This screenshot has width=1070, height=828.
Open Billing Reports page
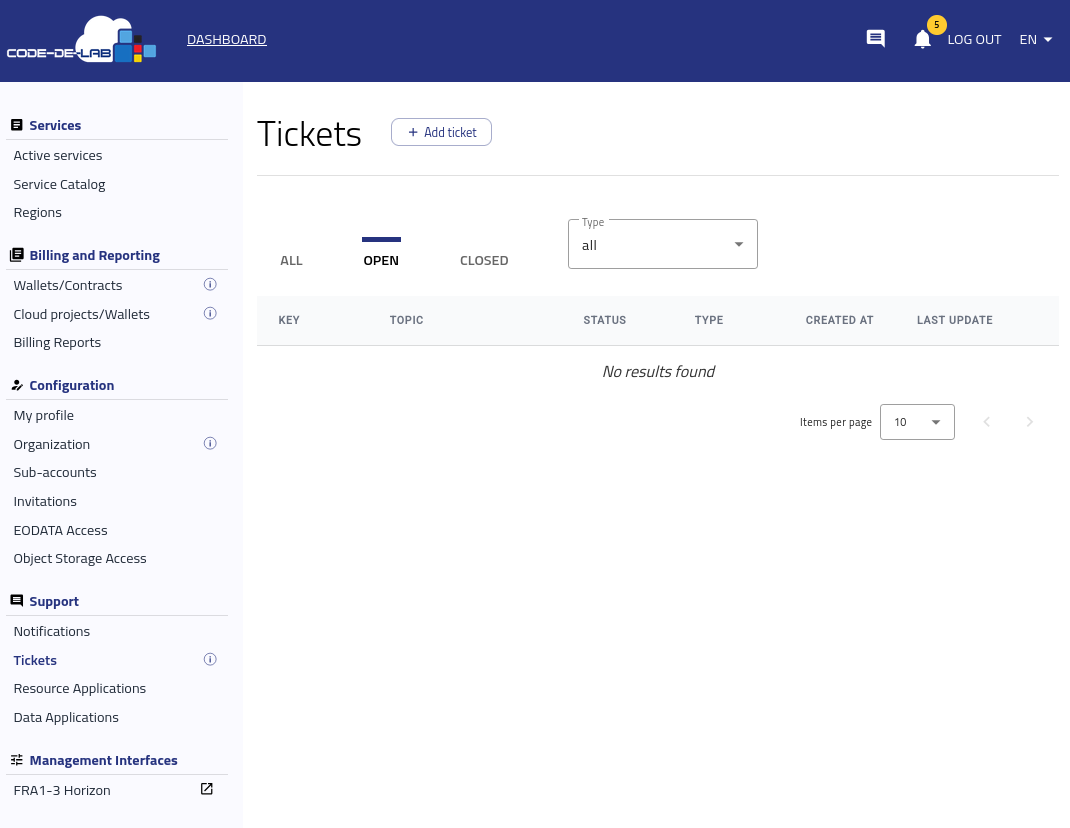coord(57,343)
